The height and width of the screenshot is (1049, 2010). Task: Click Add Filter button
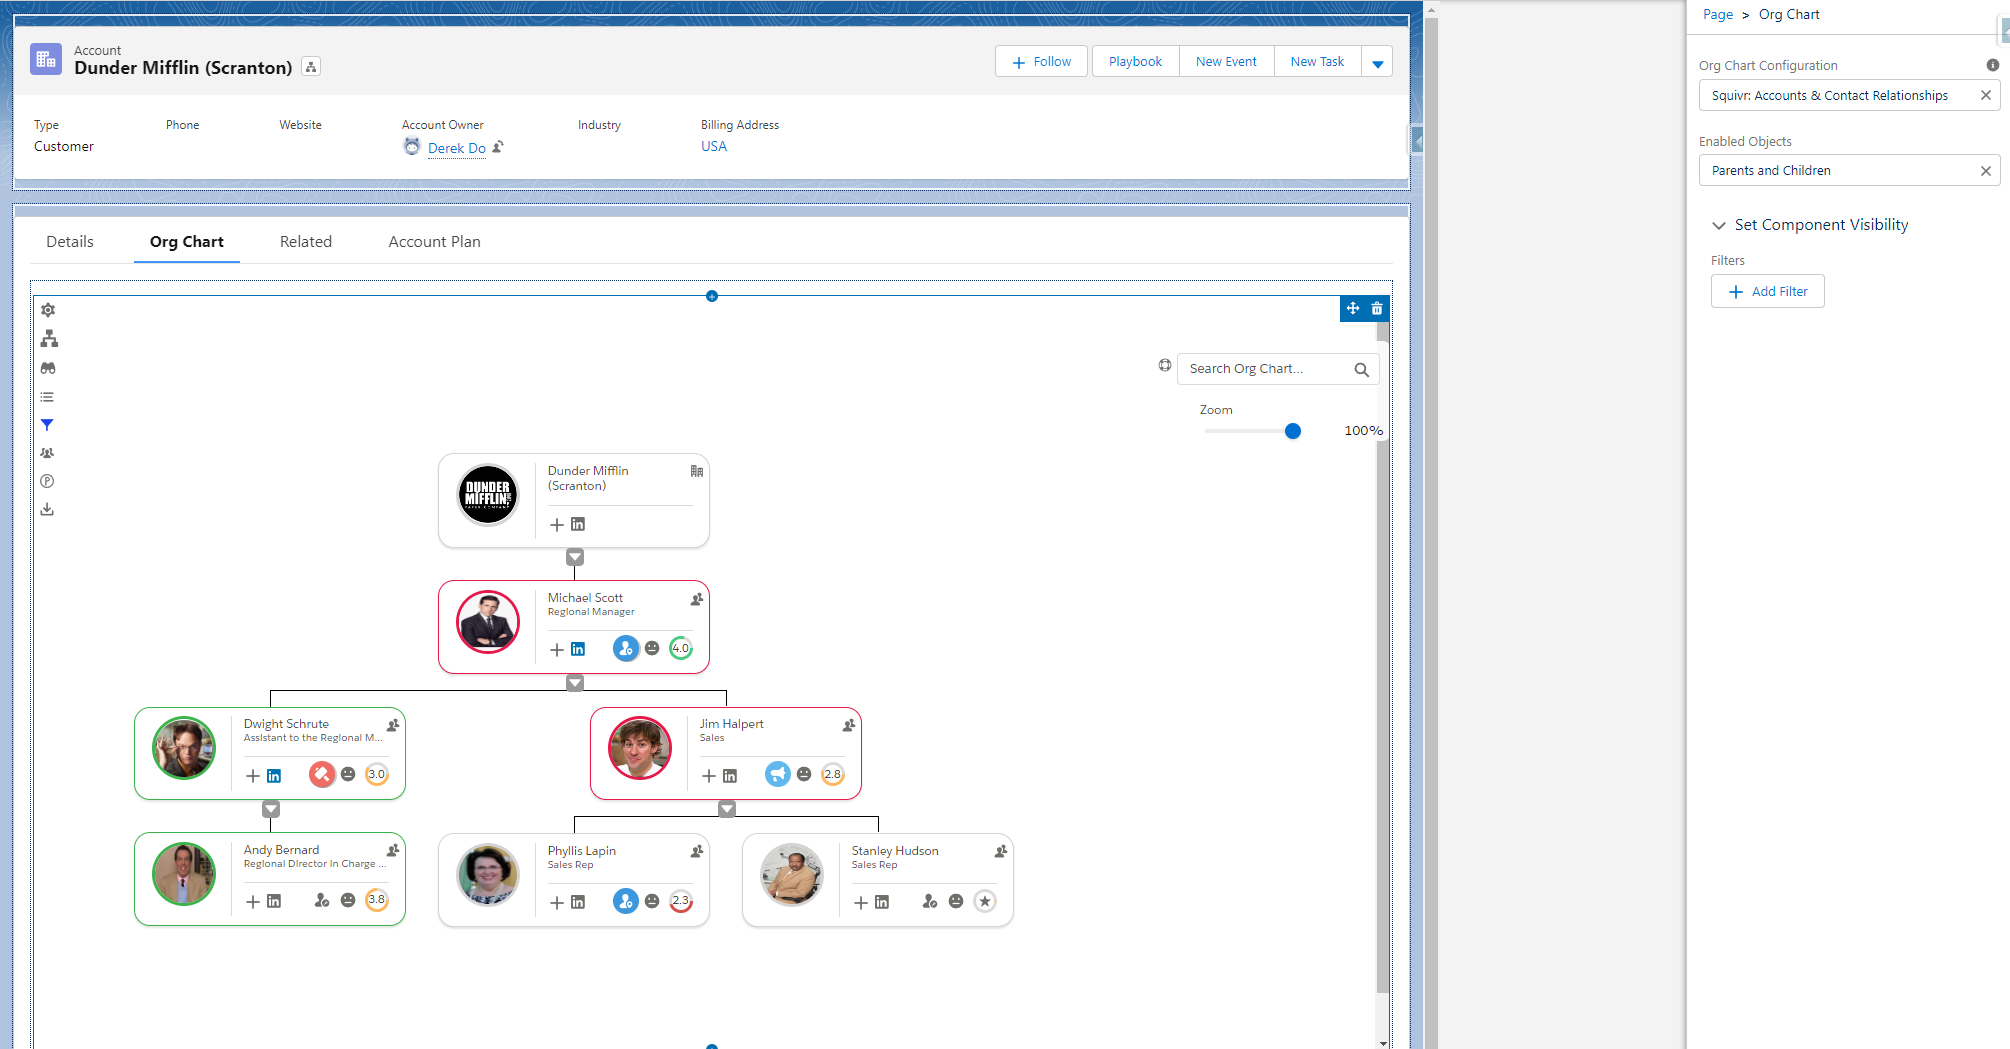tap(1767, 292)
